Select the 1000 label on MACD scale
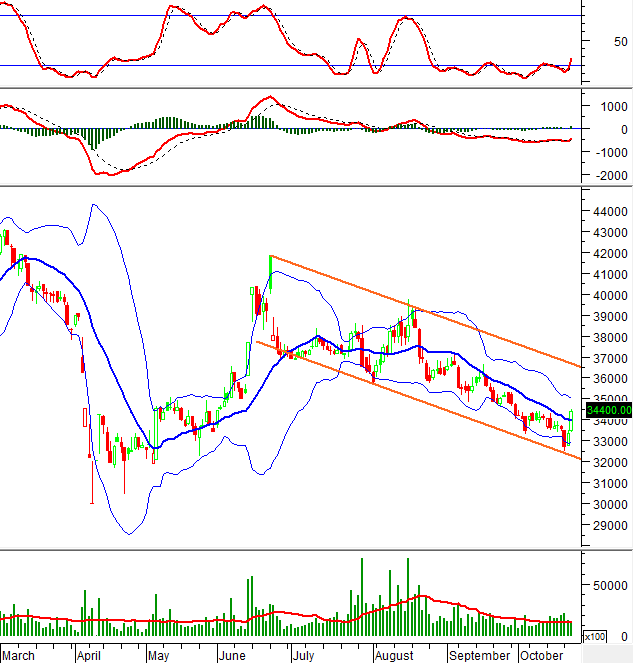 click(x=610, y=106)
